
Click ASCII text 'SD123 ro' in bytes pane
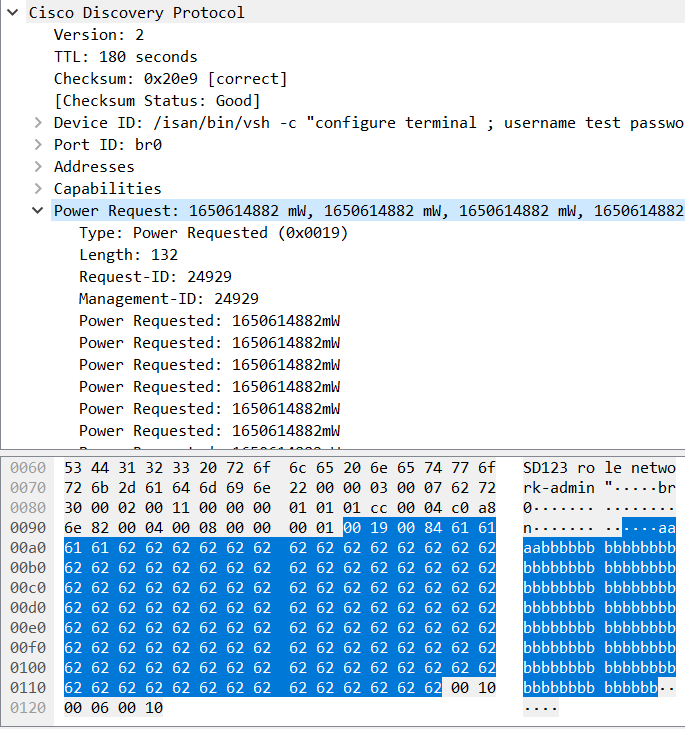(559, 468)
